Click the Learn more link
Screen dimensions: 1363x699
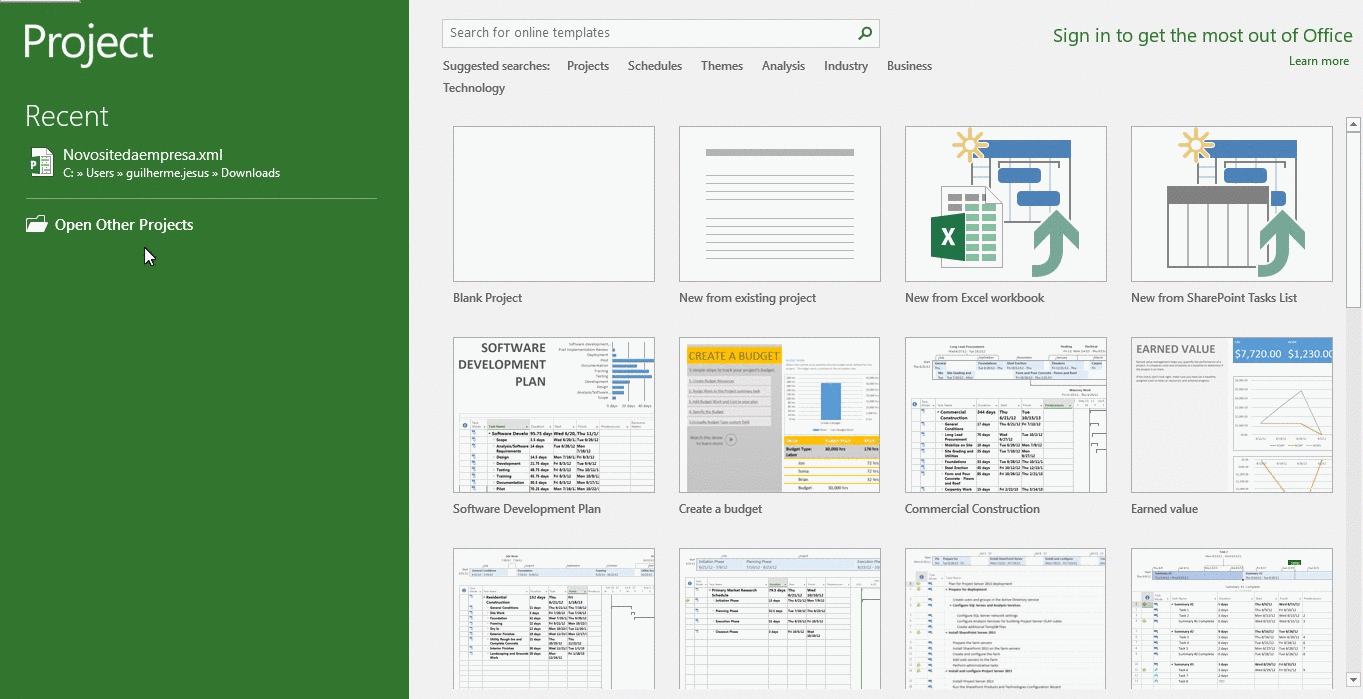tap(1318, 61)
